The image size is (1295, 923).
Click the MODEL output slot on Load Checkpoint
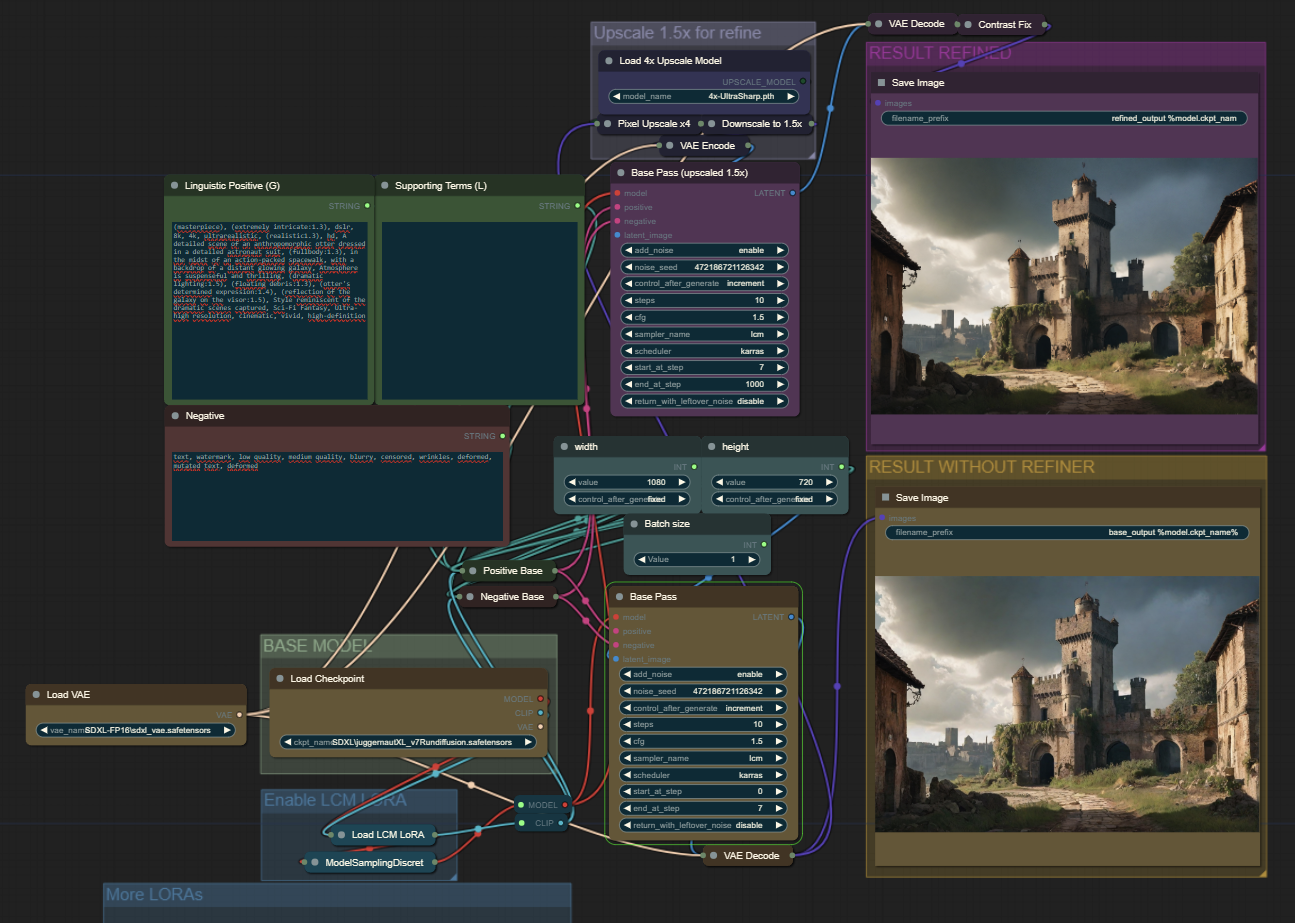pyautogui.click(x=541, y=699)
